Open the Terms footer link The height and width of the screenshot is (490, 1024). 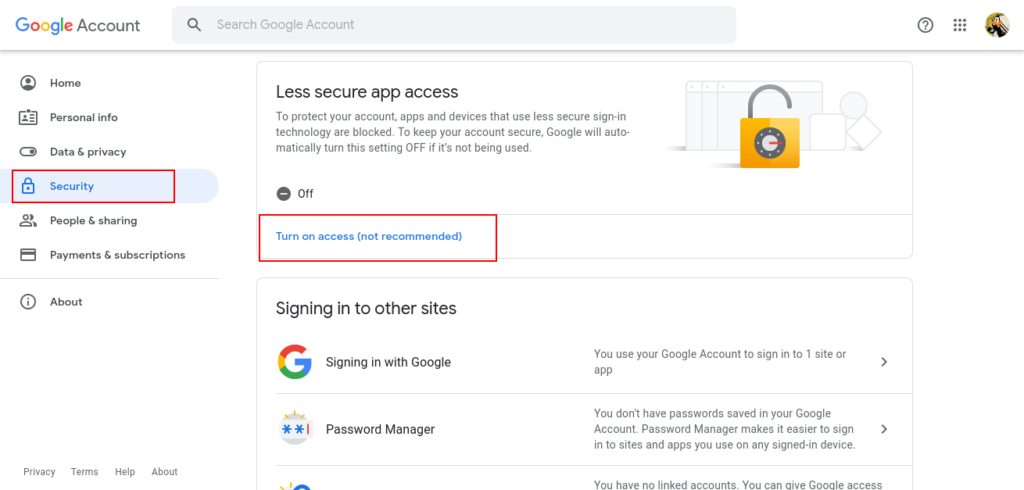click(85, 472)
